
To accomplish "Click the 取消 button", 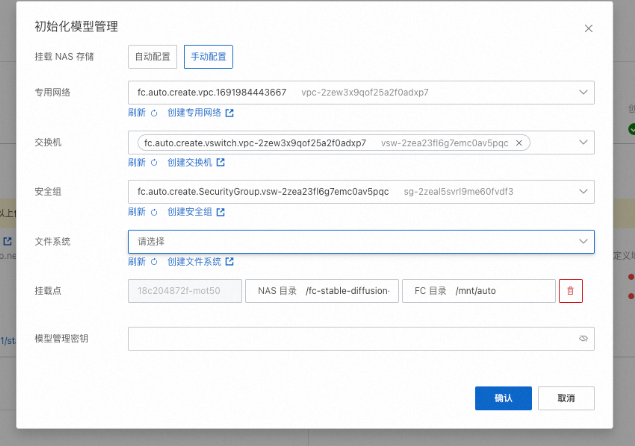I will [x=566, y=398].
